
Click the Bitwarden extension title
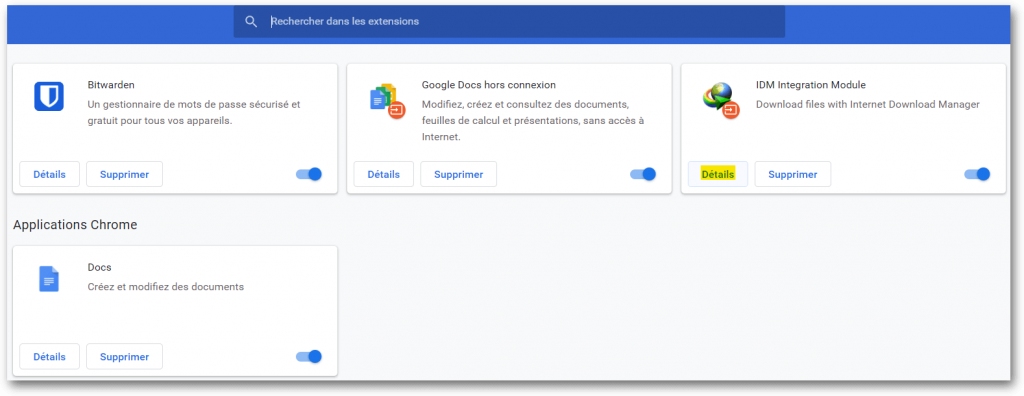pos(111,85)
